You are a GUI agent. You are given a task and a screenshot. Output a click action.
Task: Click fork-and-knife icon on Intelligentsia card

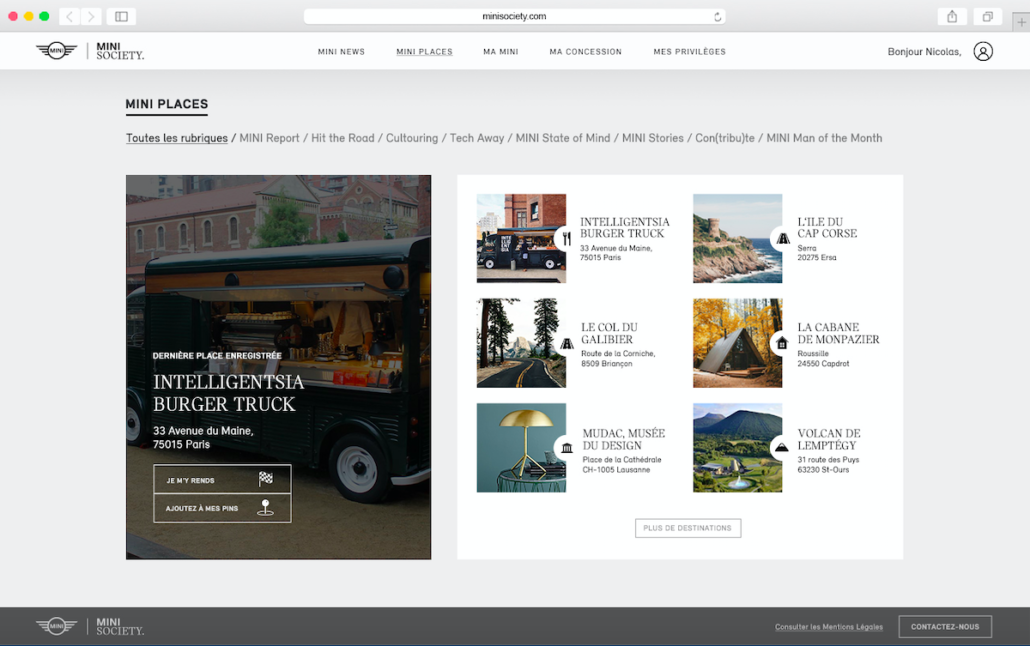(566, 239)
